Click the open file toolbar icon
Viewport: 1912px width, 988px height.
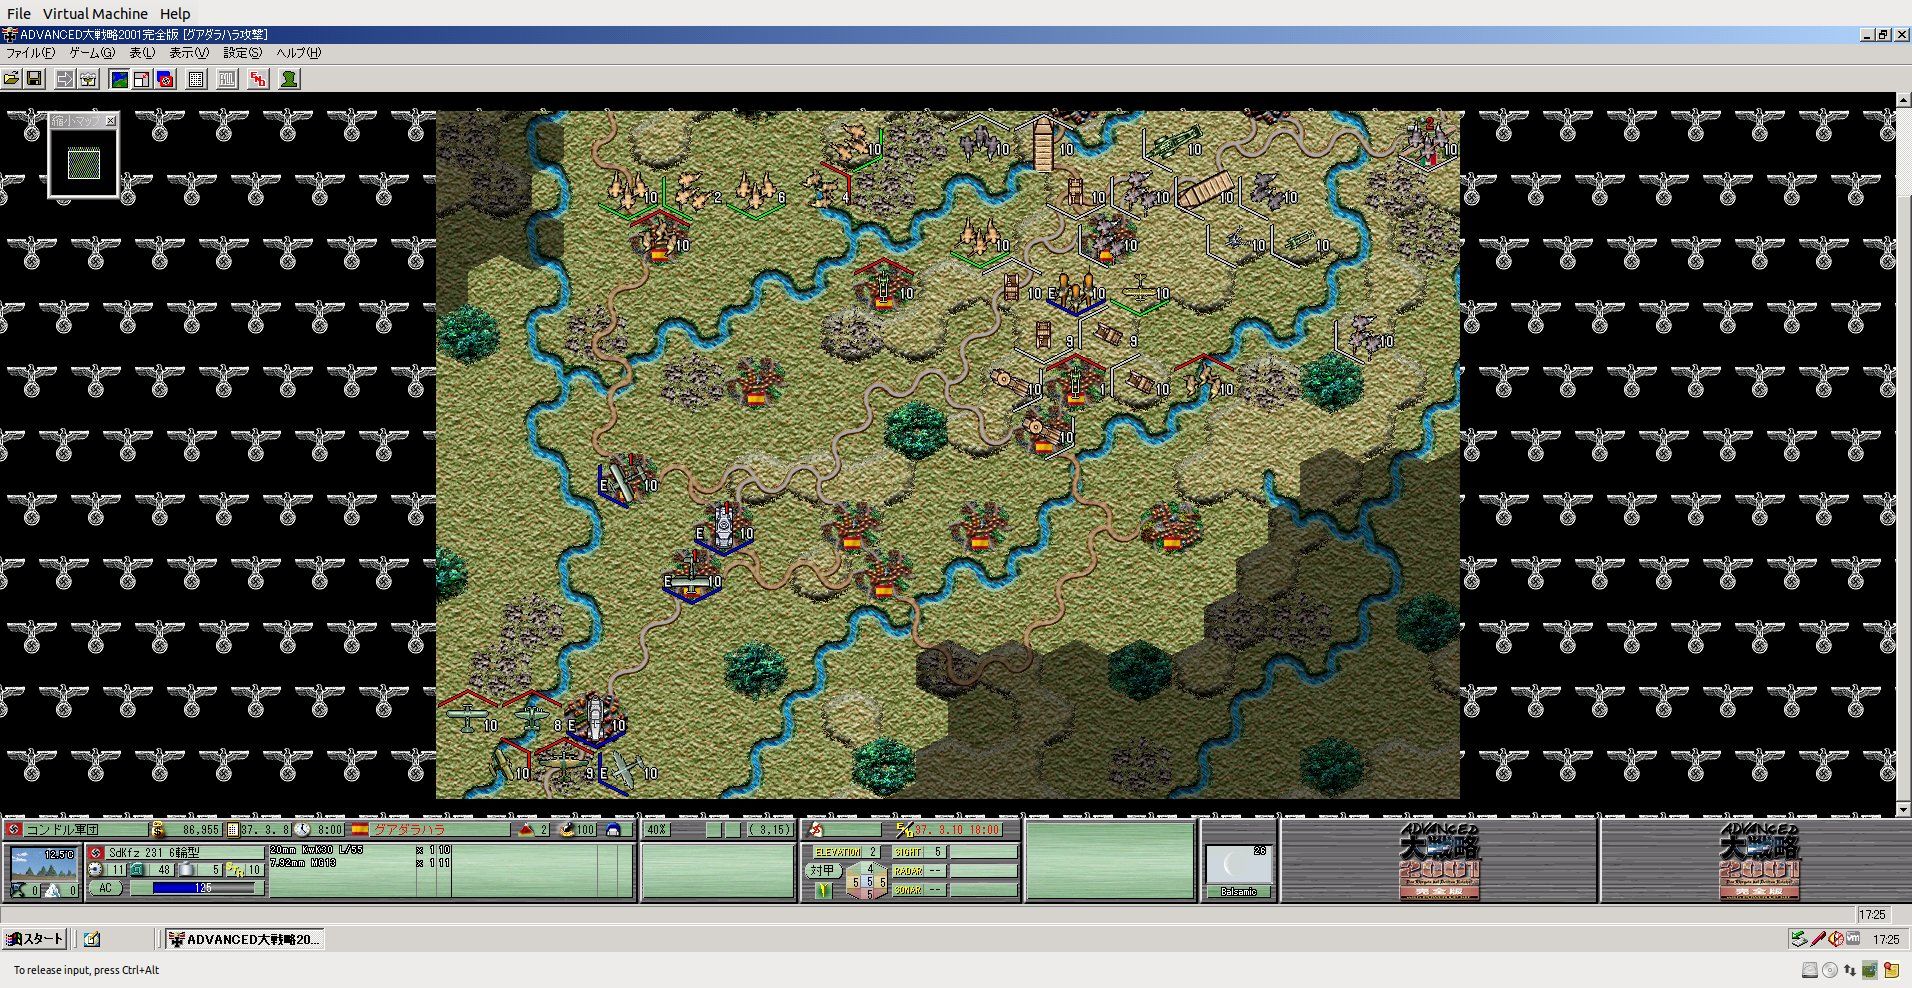point(12,79)
